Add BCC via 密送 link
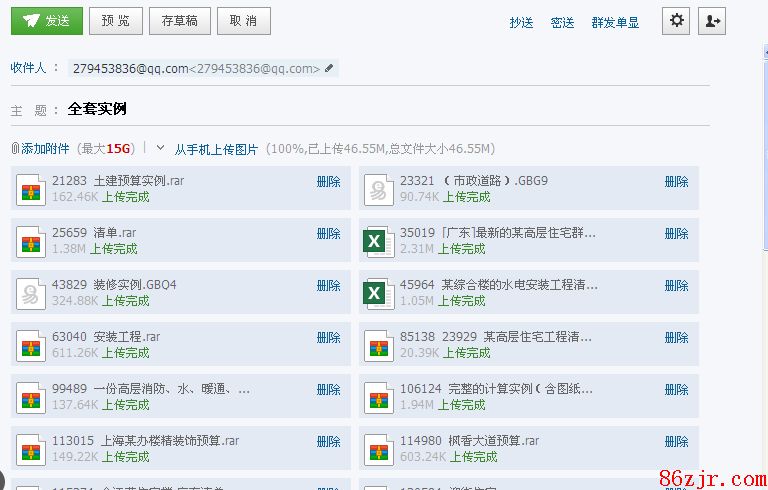The image size is (768, 490). [x=562, y=22]
